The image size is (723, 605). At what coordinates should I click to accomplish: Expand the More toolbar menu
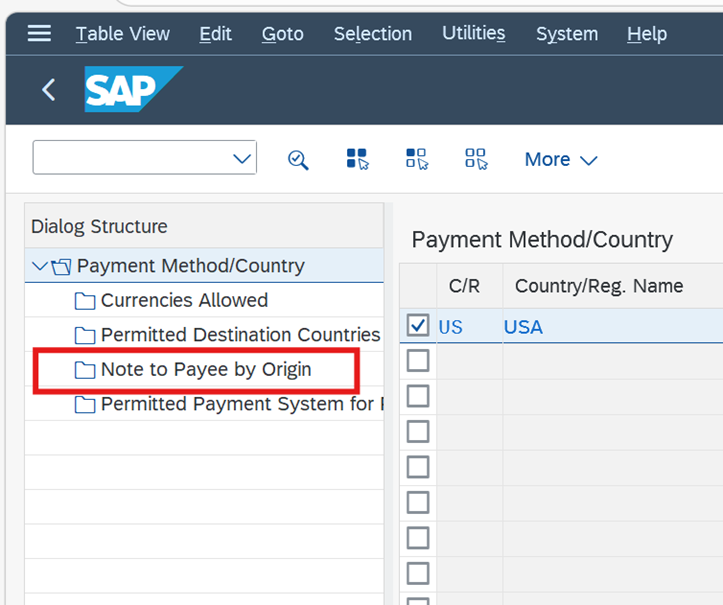(561, 160)
